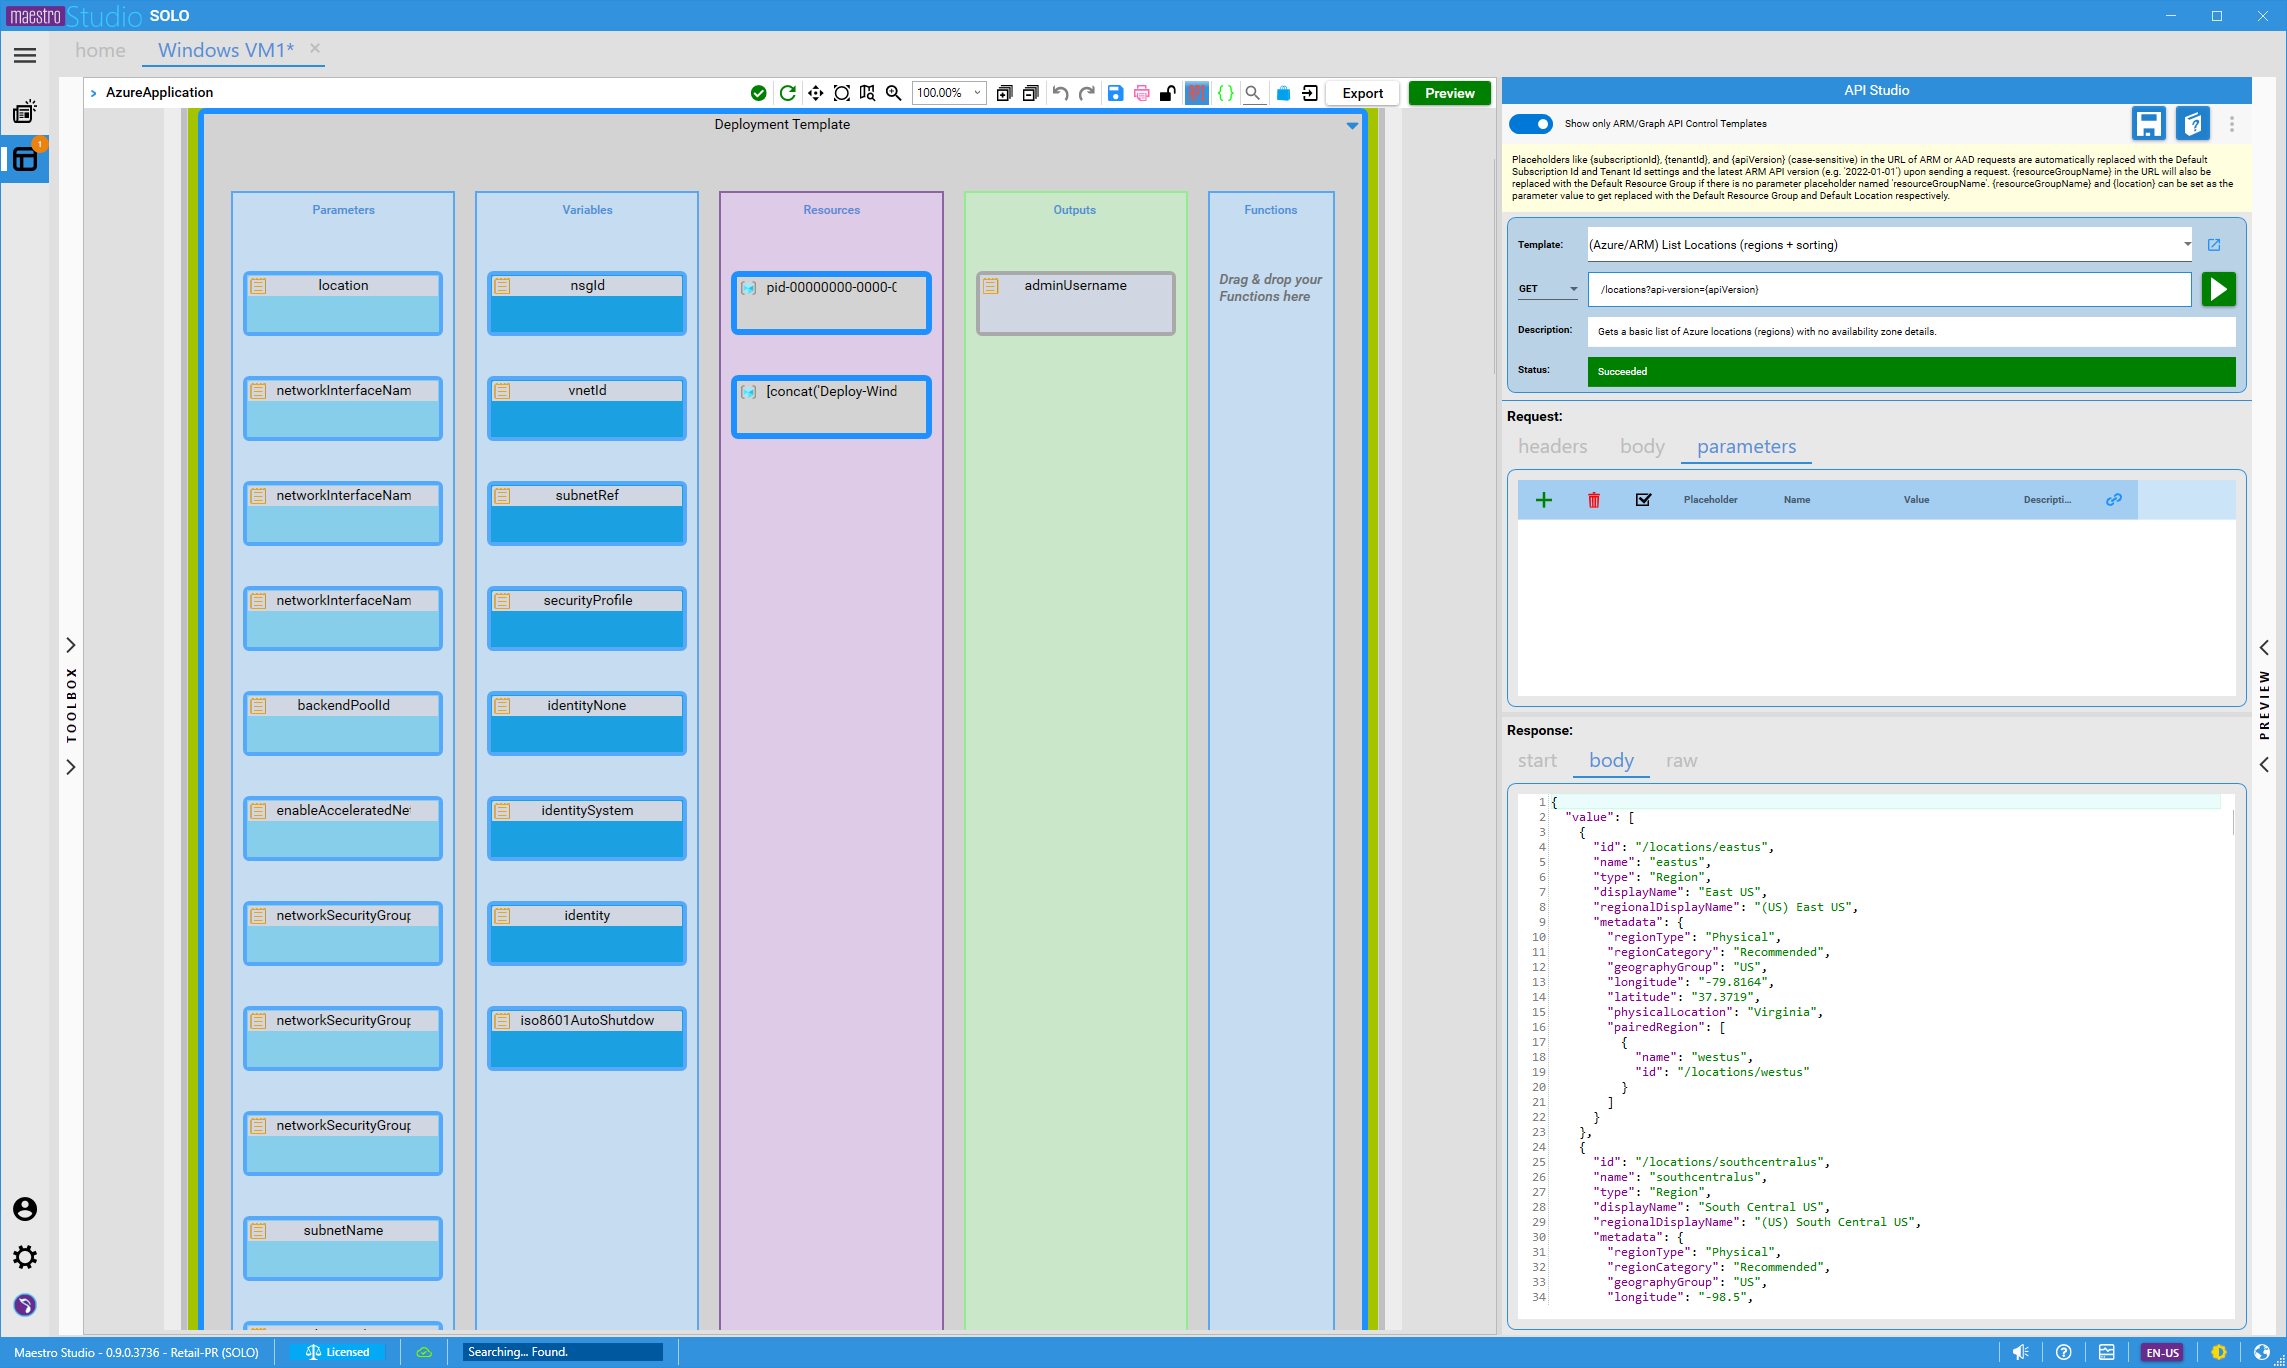Click the green validate checkmark icon
This screenshot has width=2287, height=1368.
tap(759, 93)
